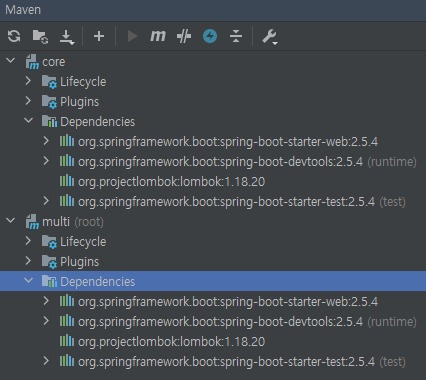Open Maven Settings wrench icon

coord(270,37)
